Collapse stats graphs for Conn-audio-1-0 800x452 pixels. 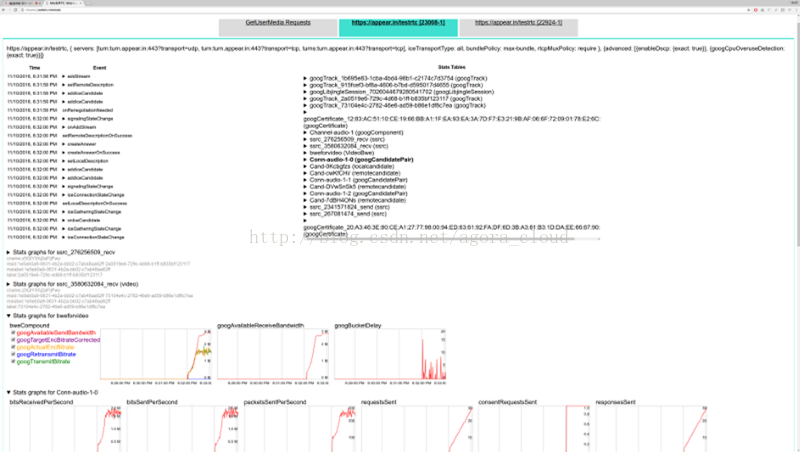[x=9, y=392]
